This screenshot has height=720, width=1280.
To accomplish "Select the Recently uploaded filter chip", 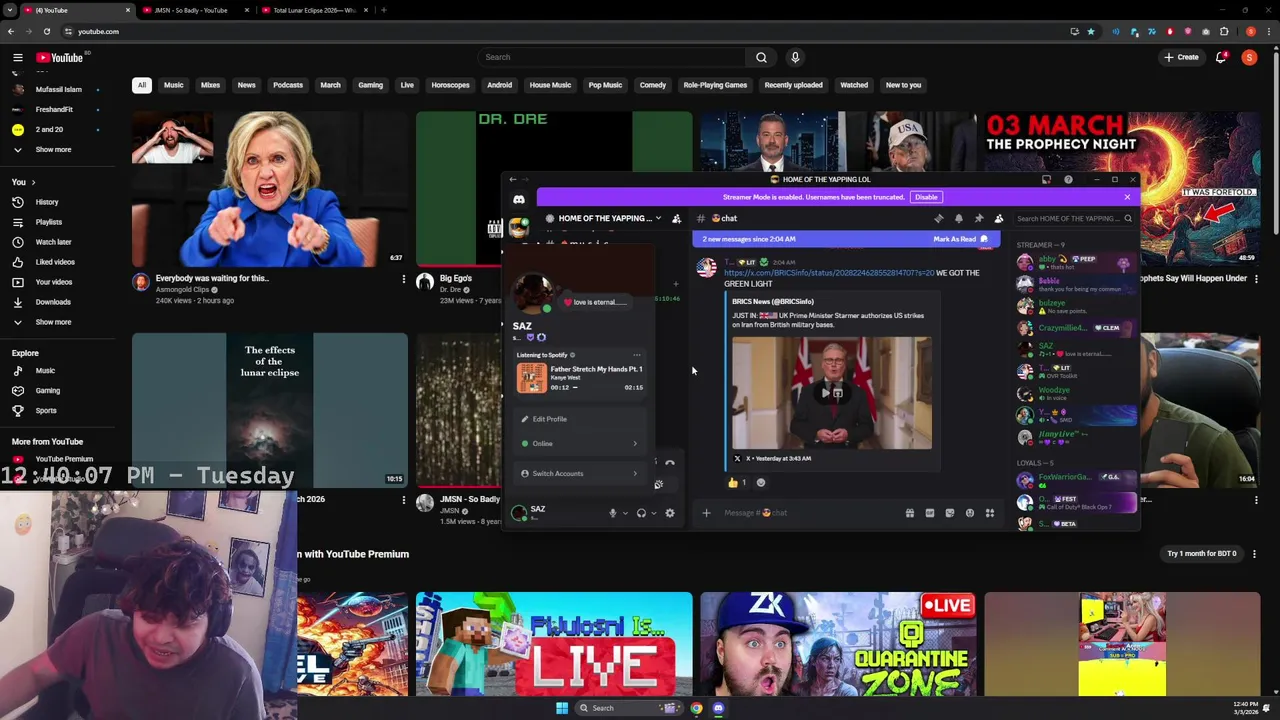I will coord(793,85).
